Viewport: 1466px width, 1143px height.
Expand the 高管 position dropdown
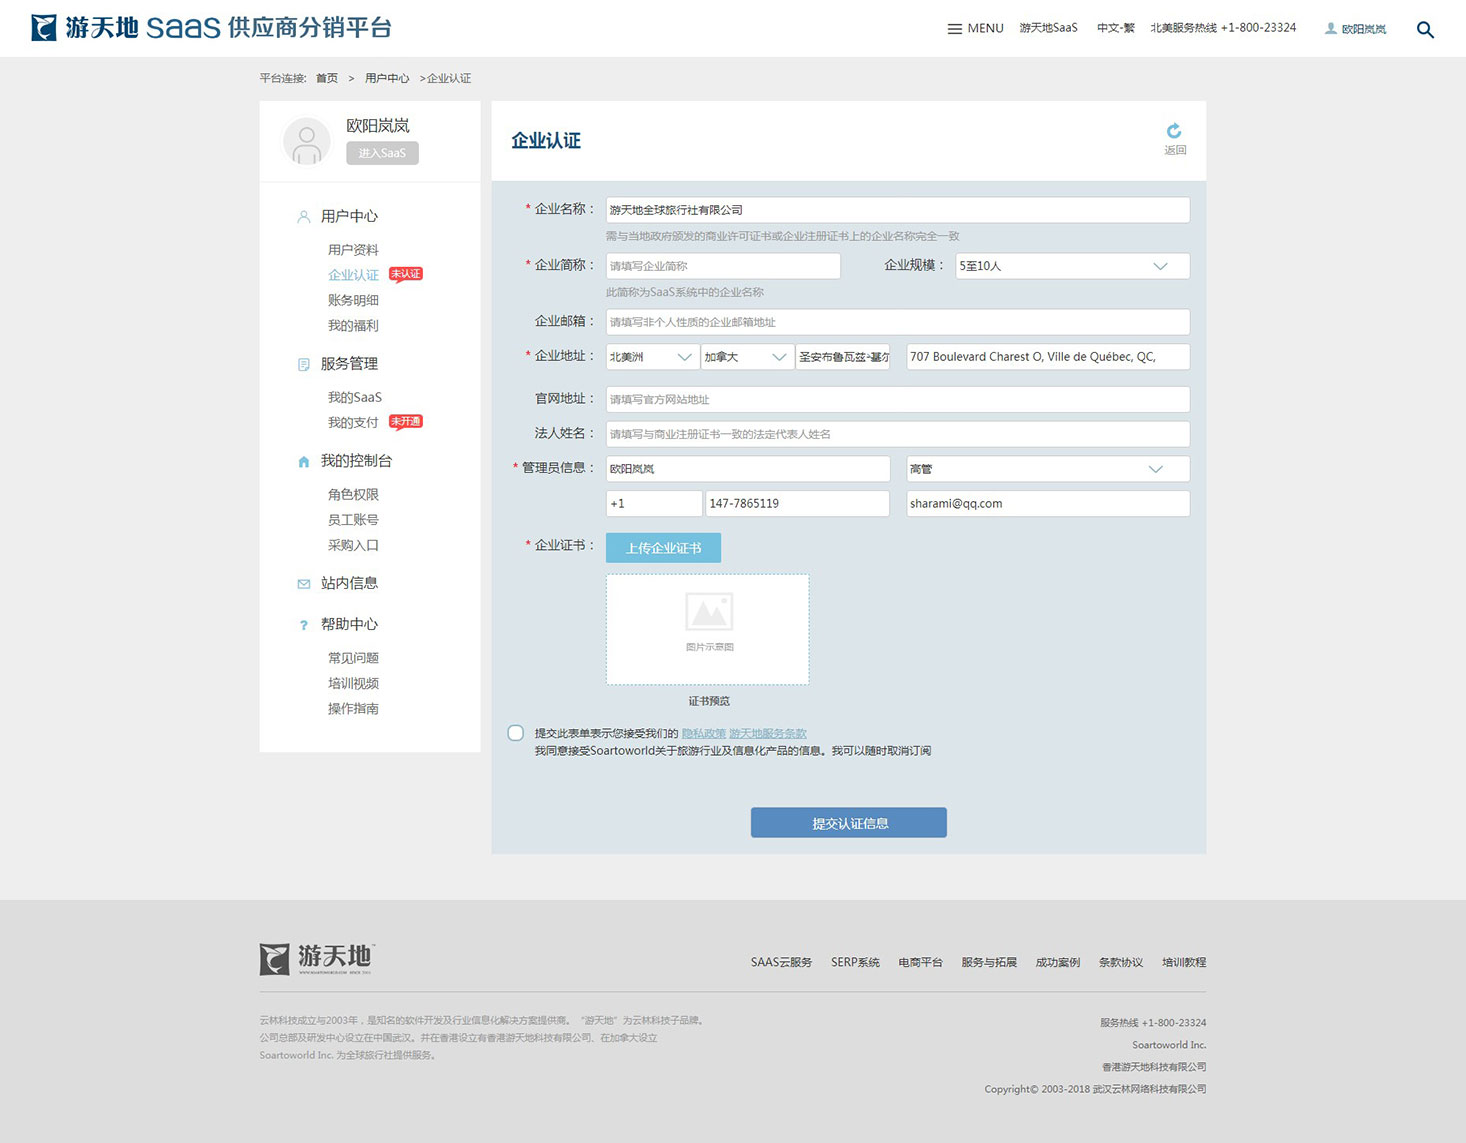(x=1047, y=469)
